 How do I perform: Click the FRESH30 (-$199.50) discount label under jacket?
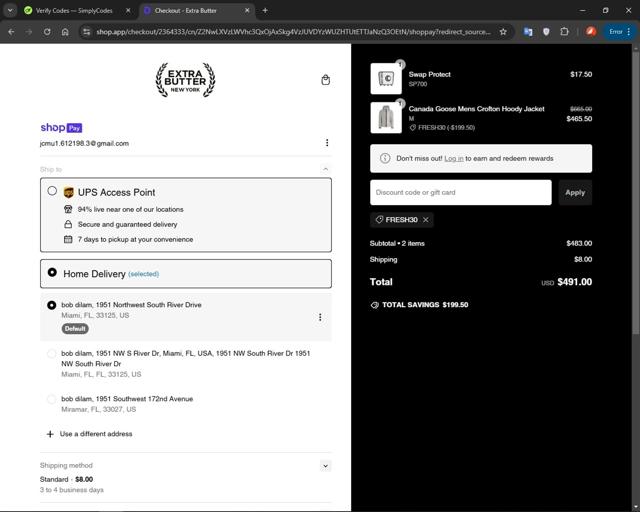click(x=446, y=127)
